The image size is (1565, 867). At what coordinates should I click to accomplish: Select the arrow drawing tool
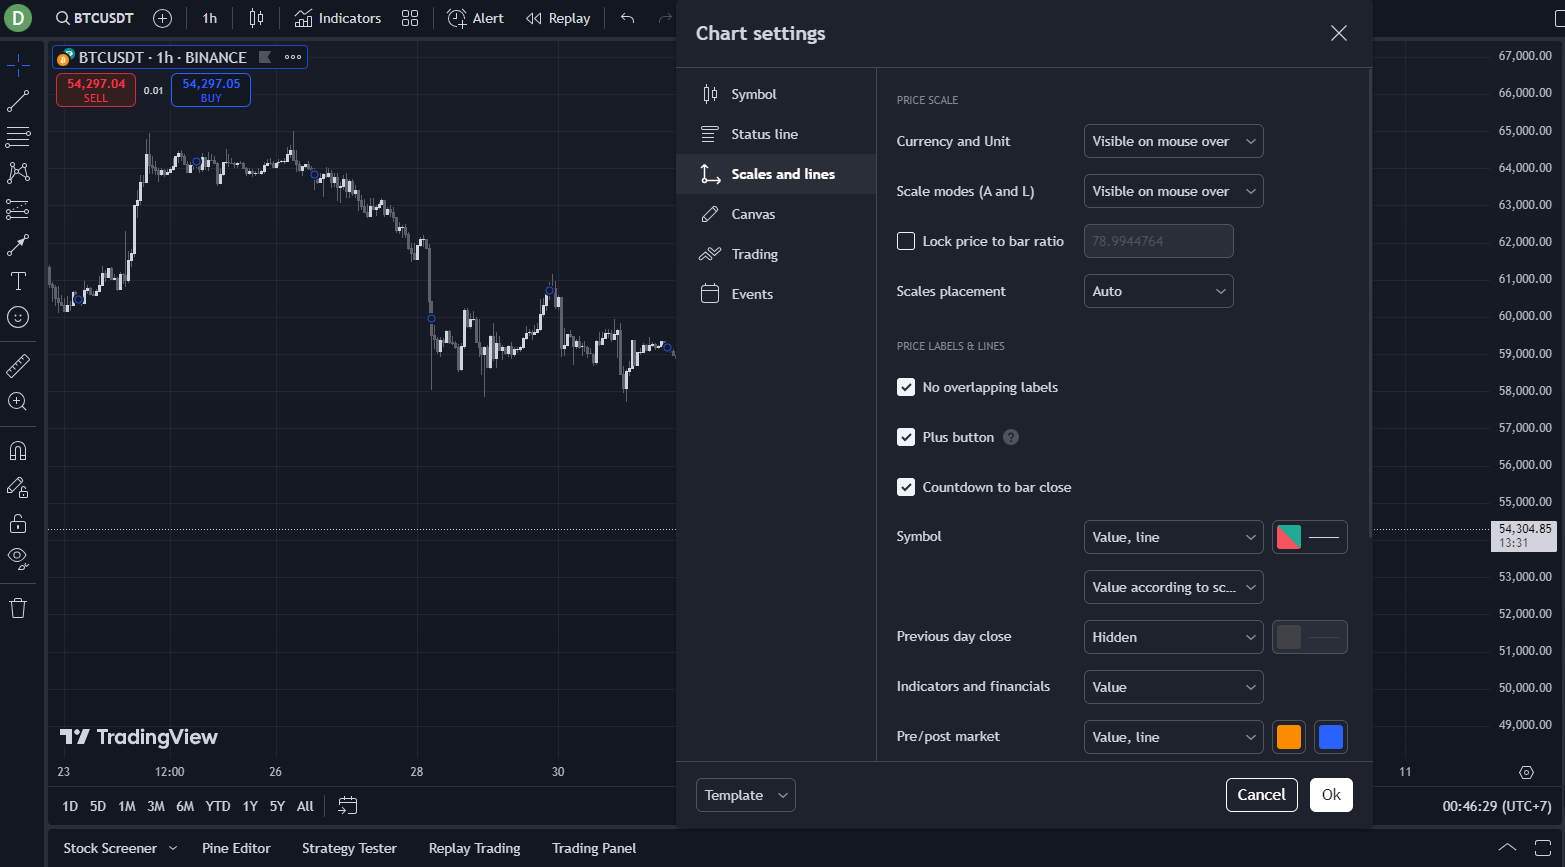pos(18,244)
